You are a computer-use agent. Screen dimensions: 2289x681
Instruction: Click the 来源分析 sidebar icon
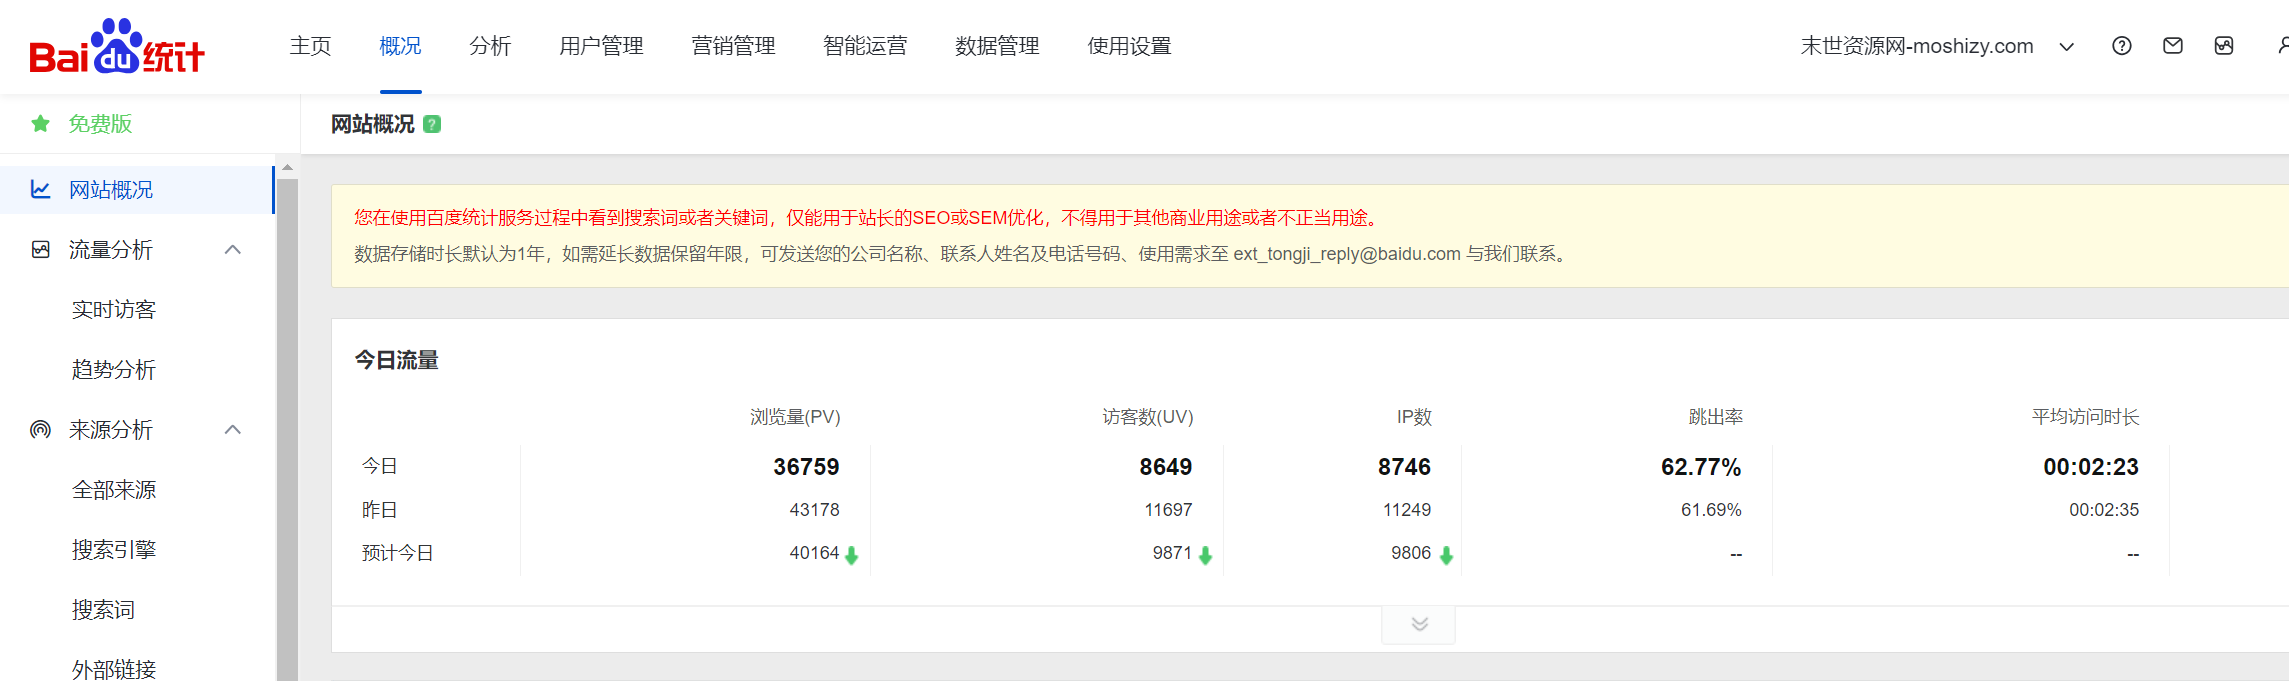tap(40, 430)
